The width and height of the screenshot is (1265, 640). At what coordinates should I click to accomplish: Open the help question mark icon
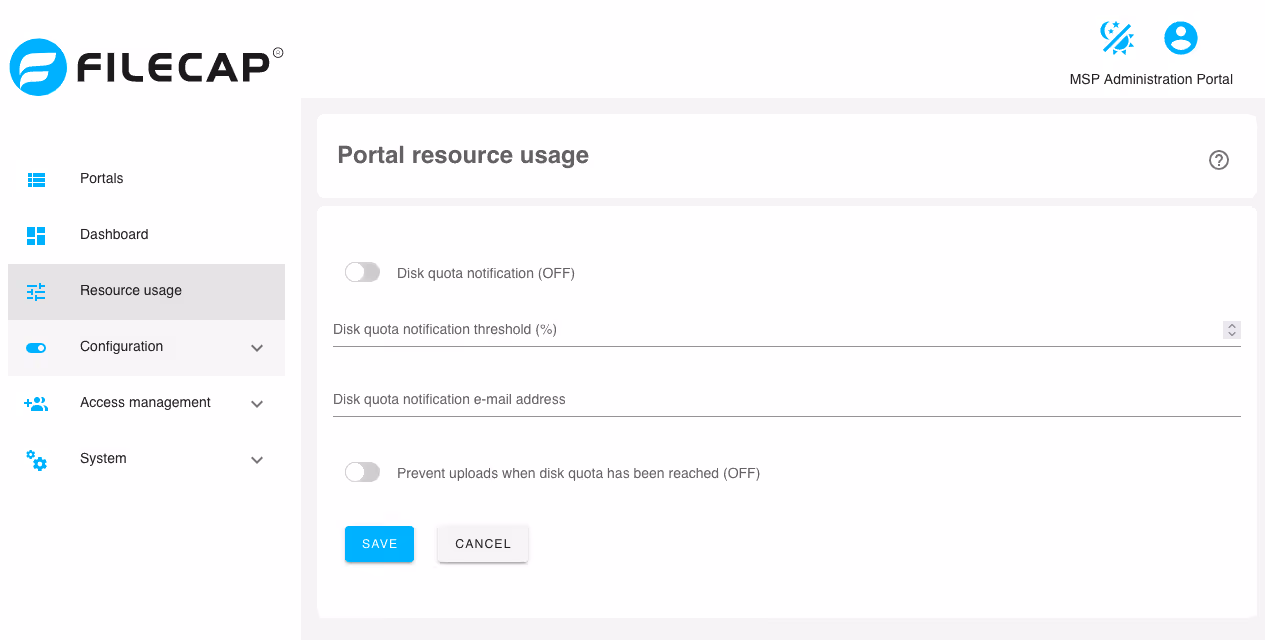pyautogui.click(x=1218, y=160)
